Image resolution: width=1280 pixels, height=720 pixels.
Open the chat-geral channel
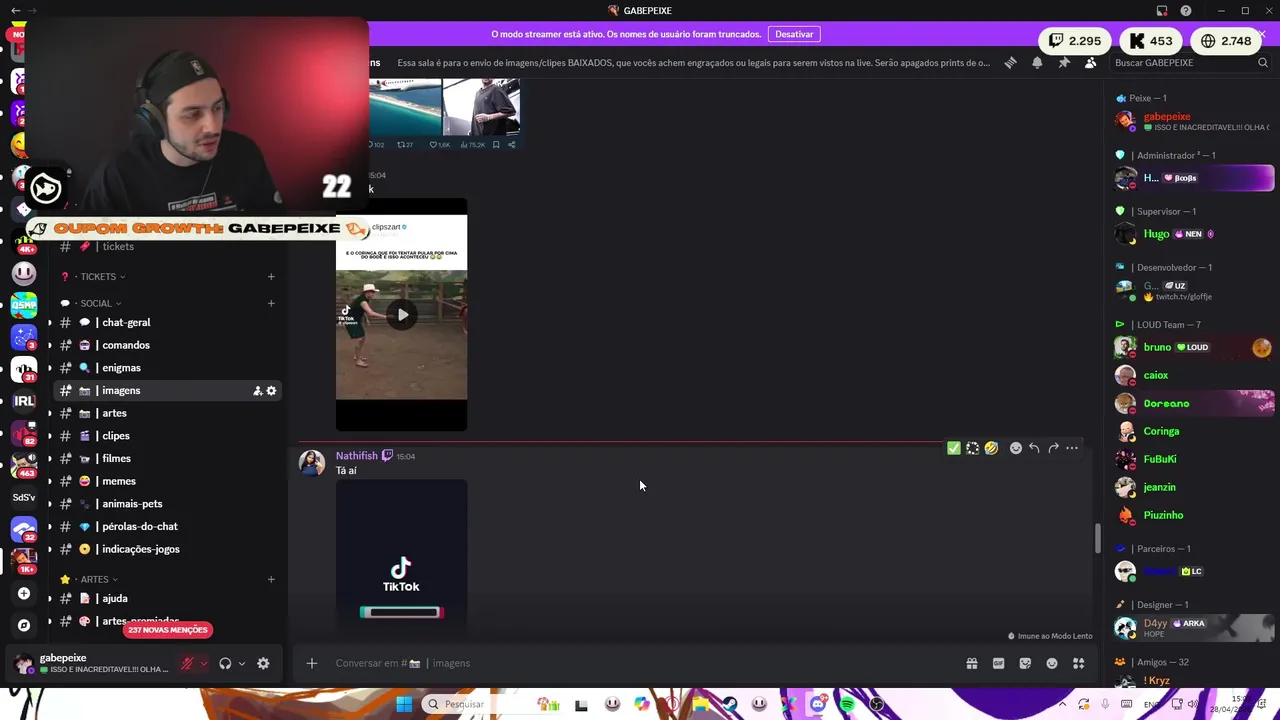click(x=167, y=322)
